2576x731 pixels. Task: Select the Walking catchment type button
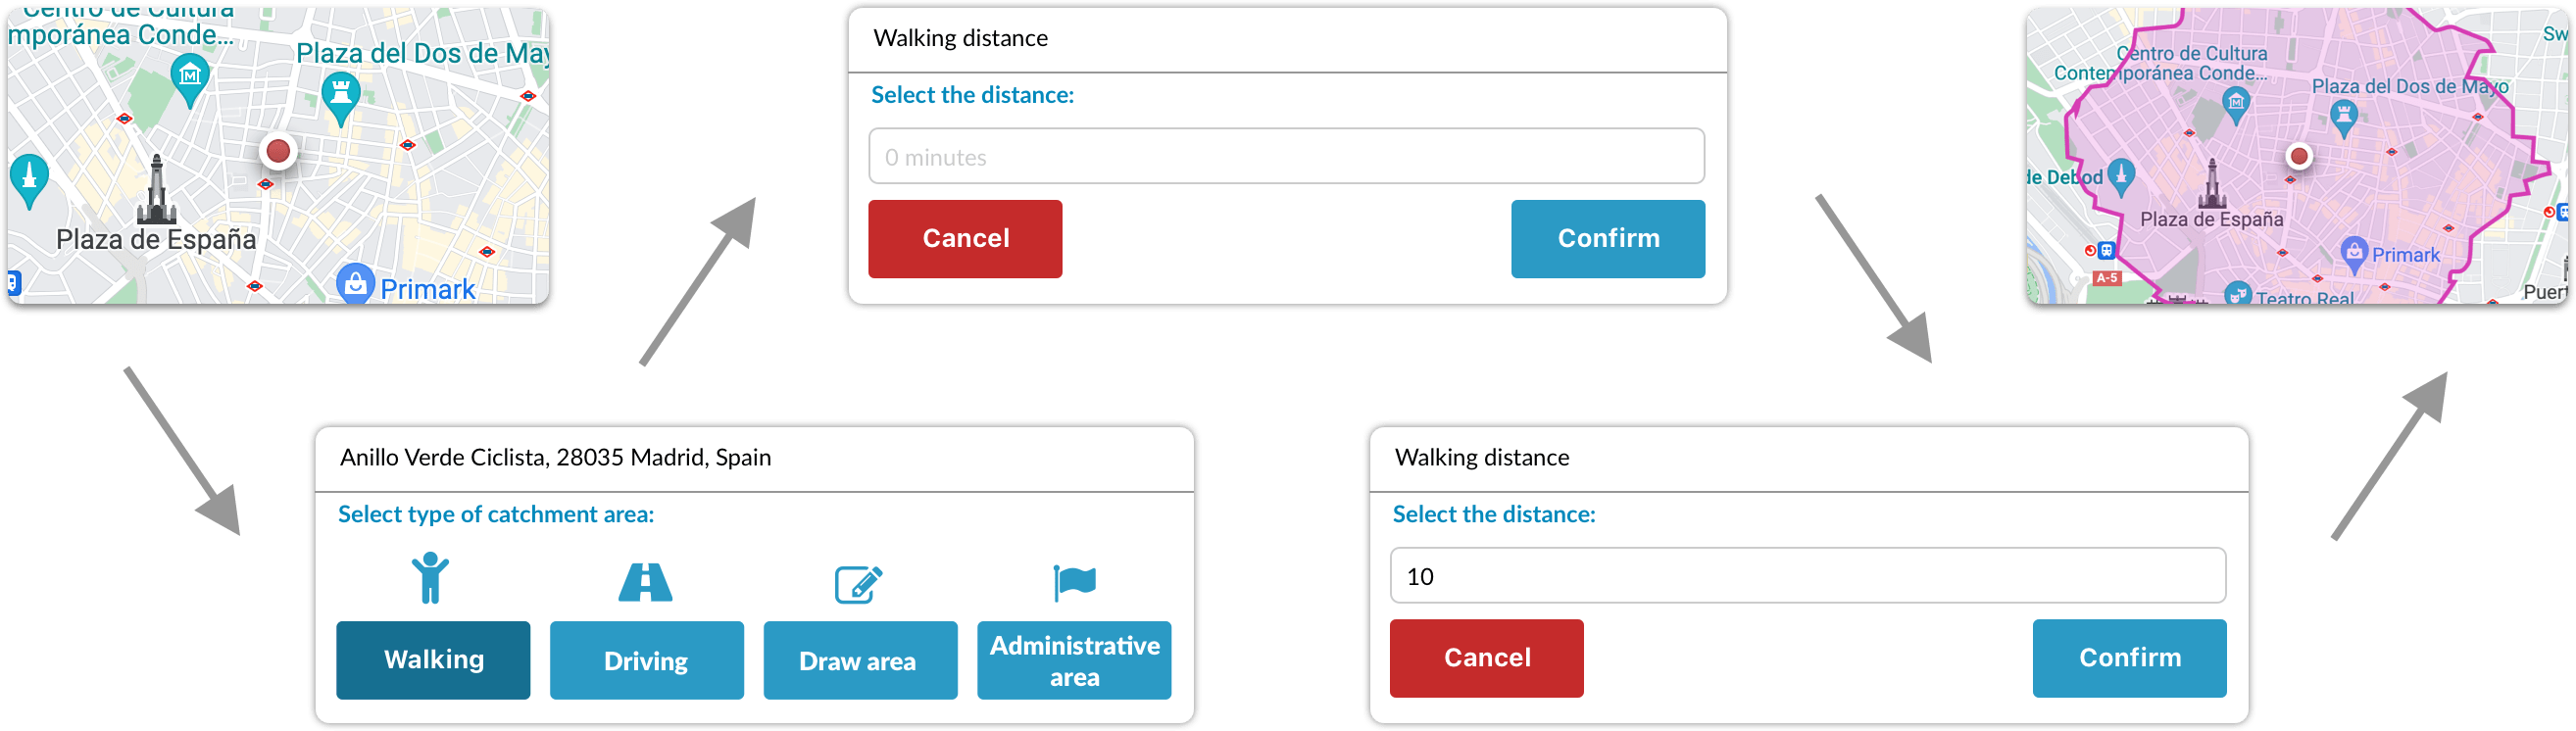432,660
